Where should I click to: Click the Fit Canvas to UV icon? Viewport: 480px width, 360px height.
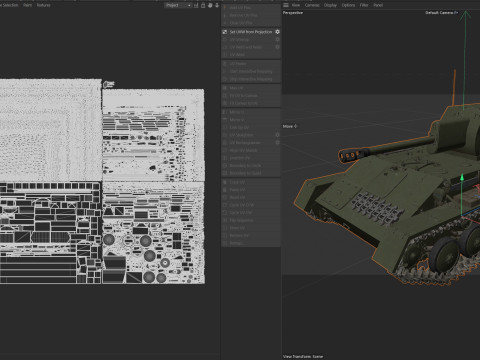225,103
